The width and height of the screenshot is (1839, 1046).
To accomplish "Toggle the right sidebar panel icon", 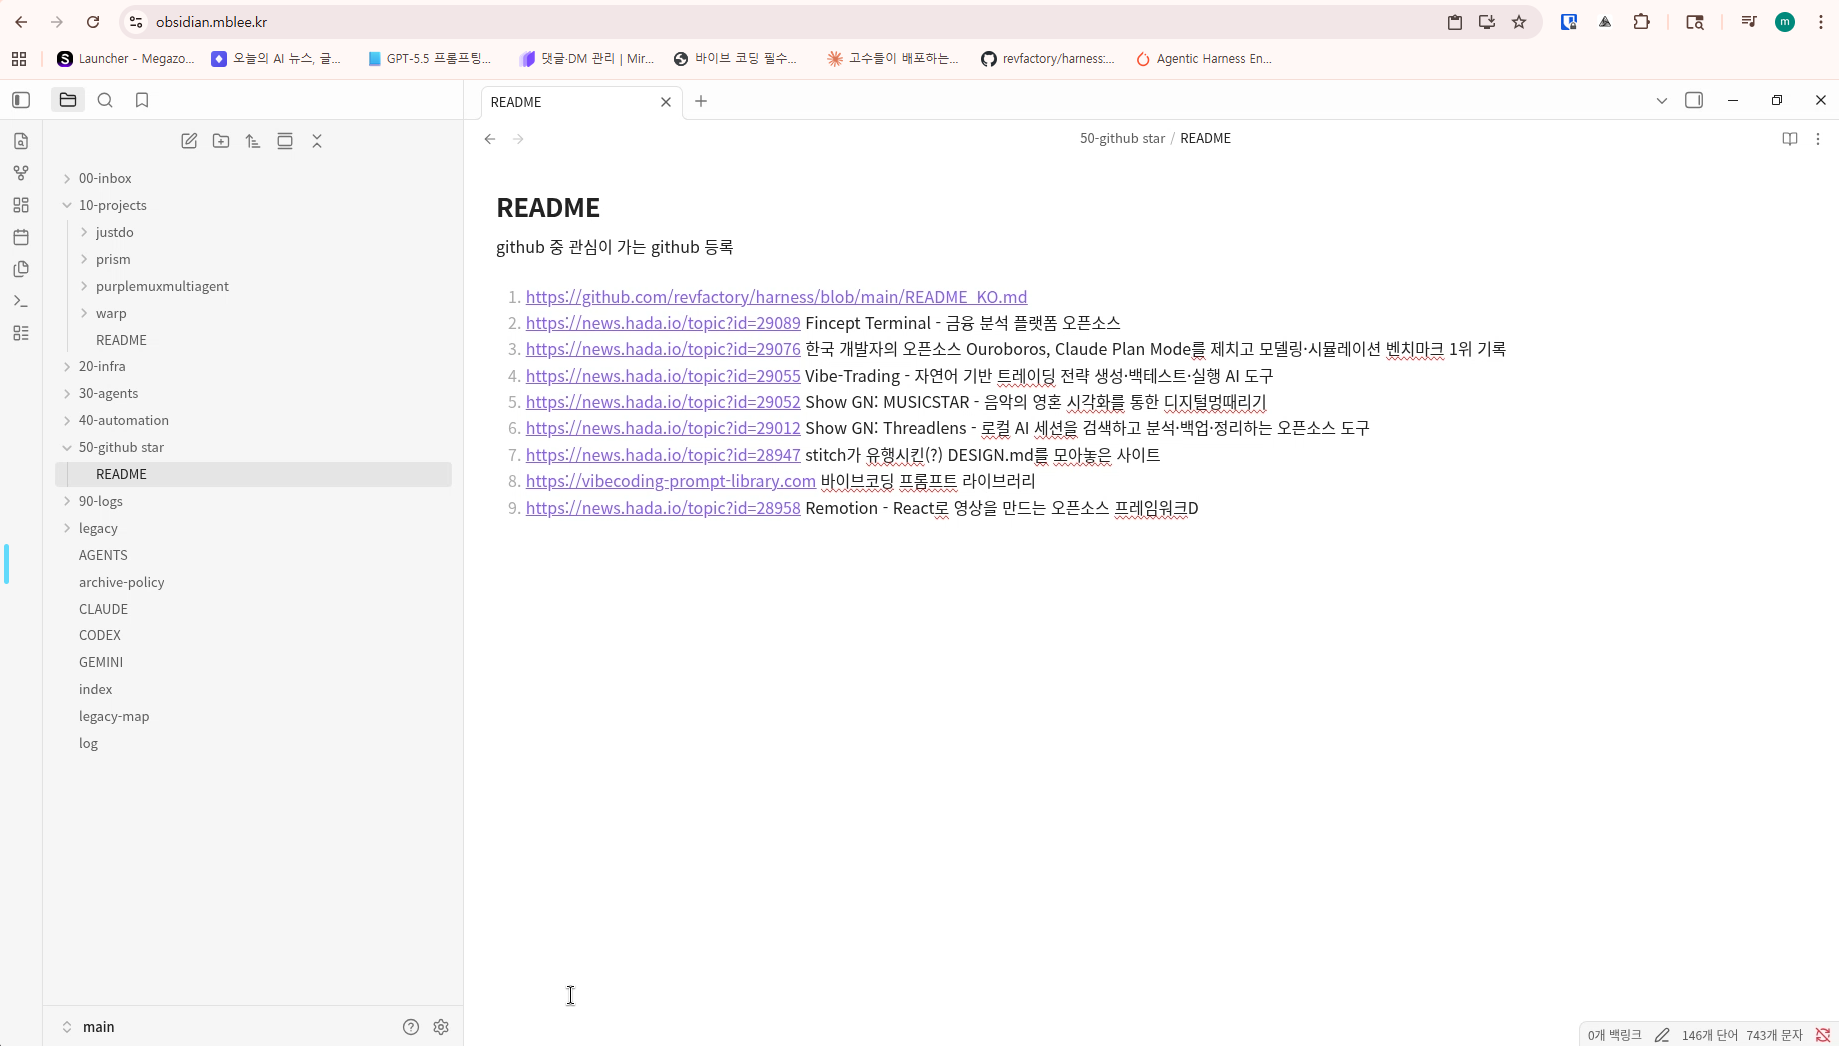I will (x=1694, y=100).
